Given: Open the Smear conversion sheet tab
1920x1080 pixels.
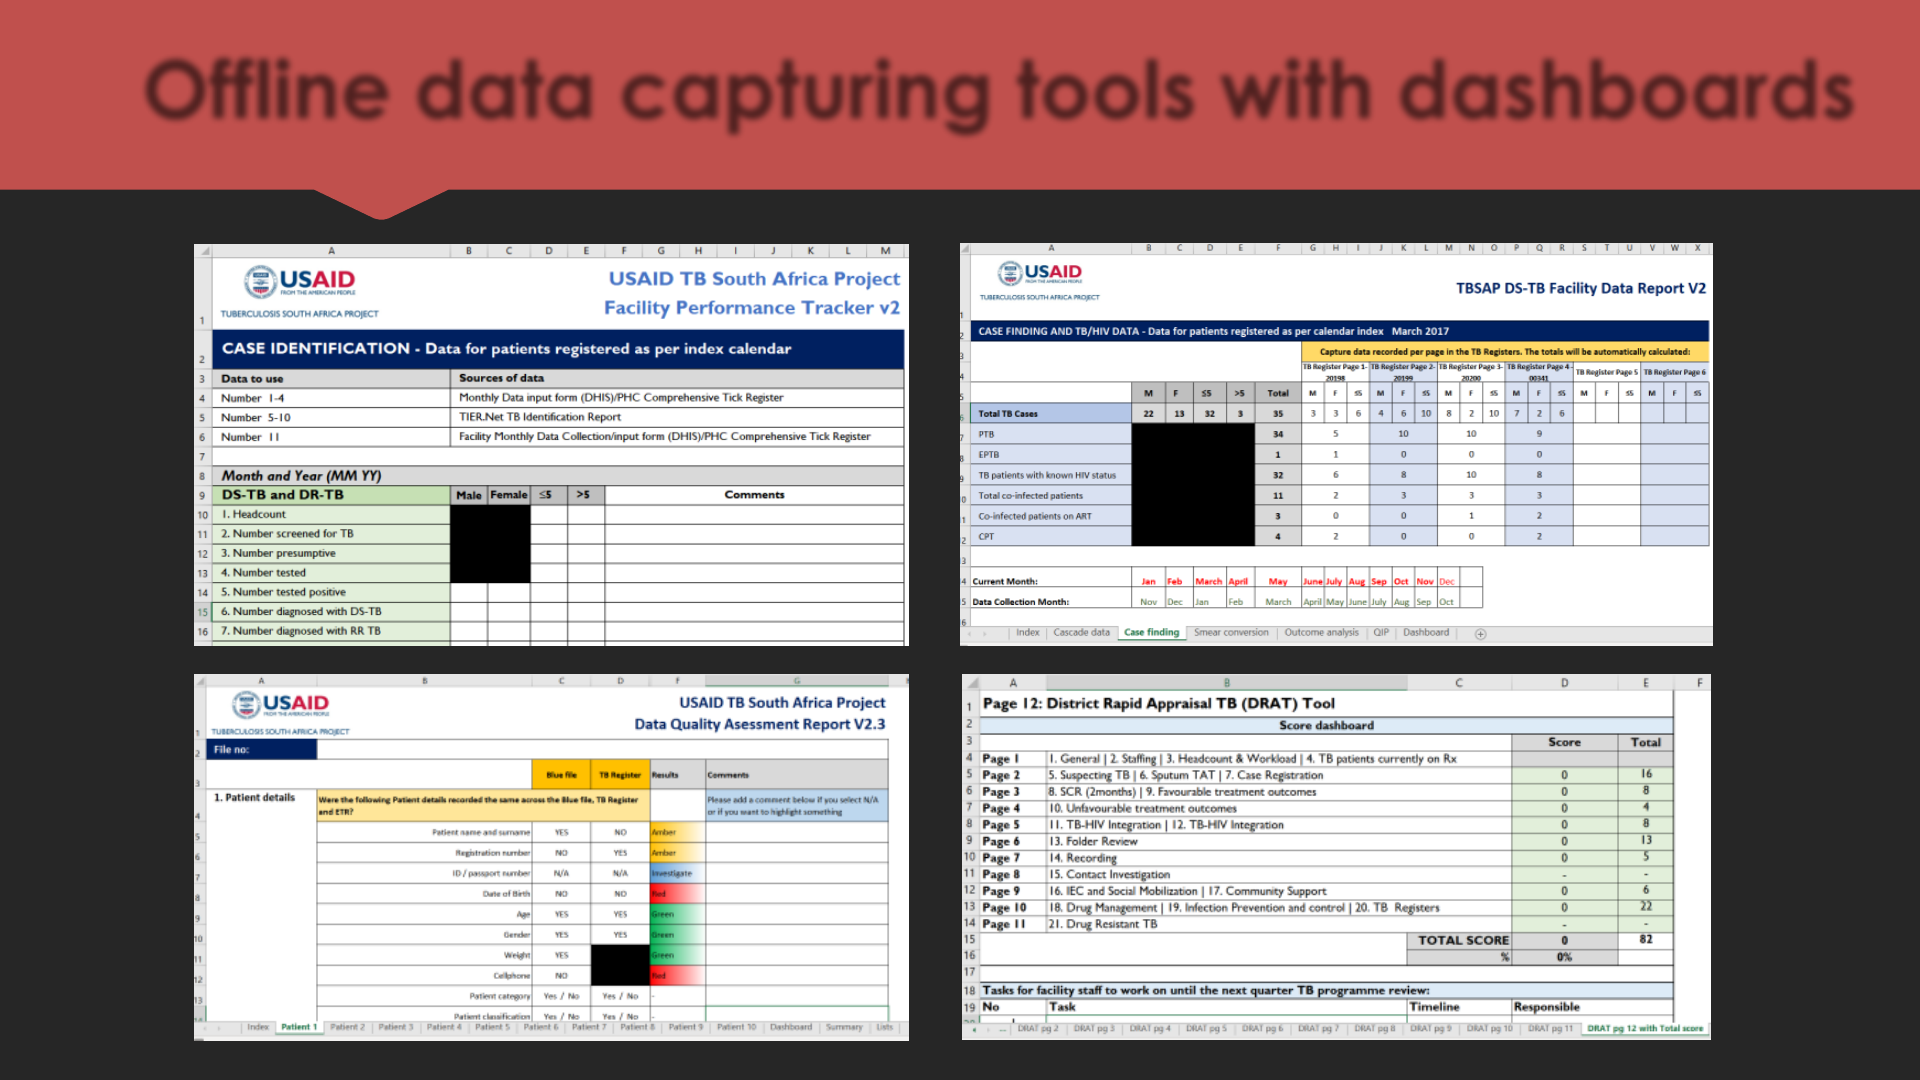Looking at the screenshot, I should pos(1230,633).
